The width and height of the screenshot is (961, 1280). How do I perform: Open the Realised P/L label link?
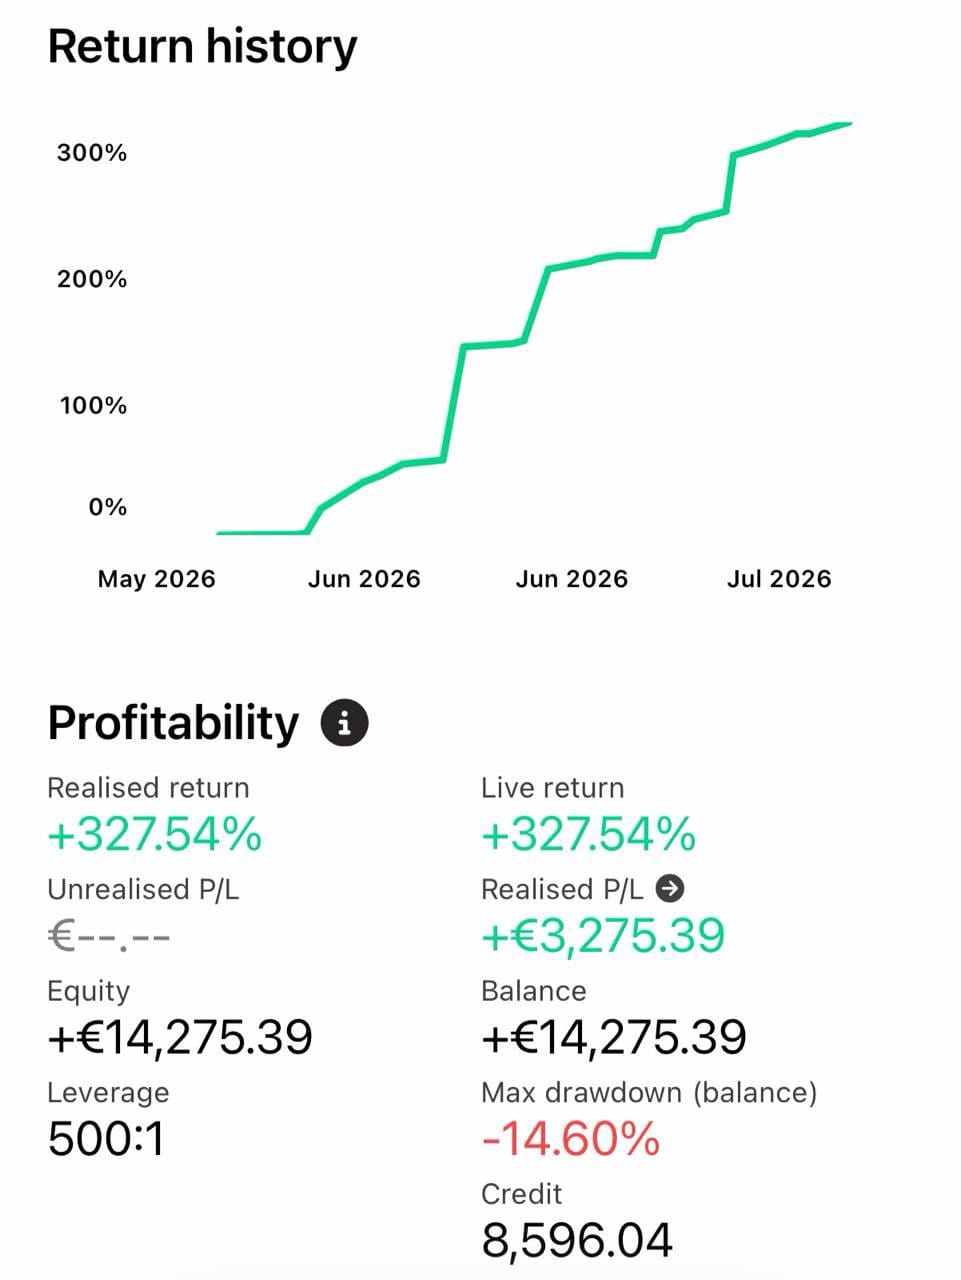pos(562,889)
